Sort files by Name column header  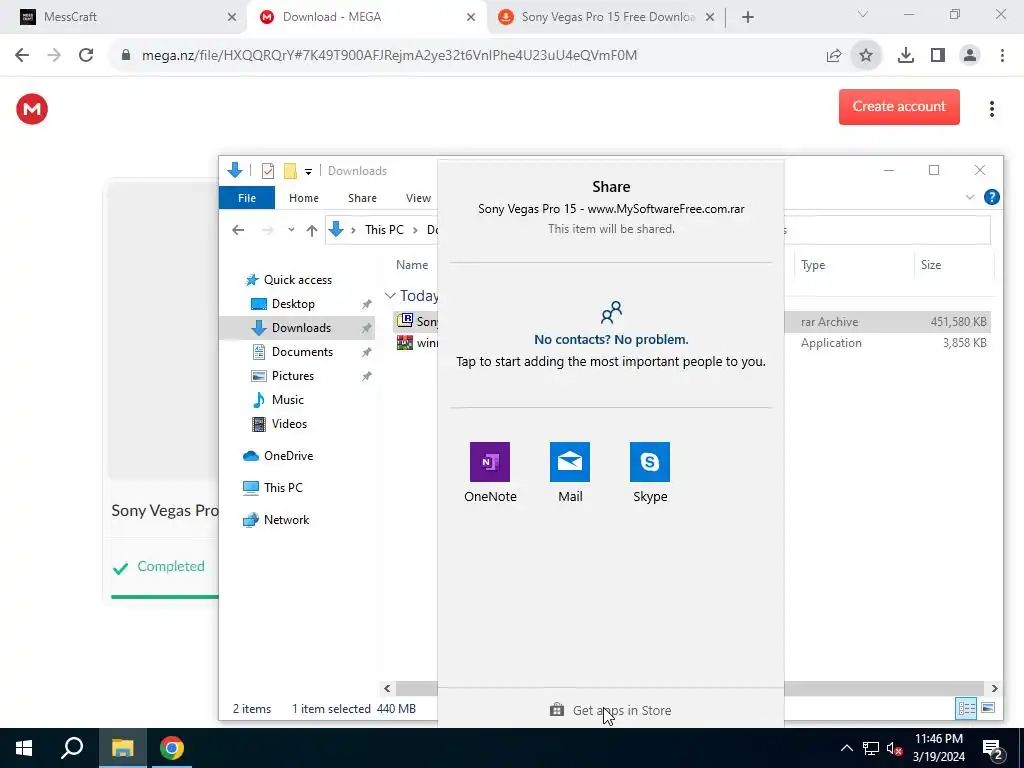[412, 264]
